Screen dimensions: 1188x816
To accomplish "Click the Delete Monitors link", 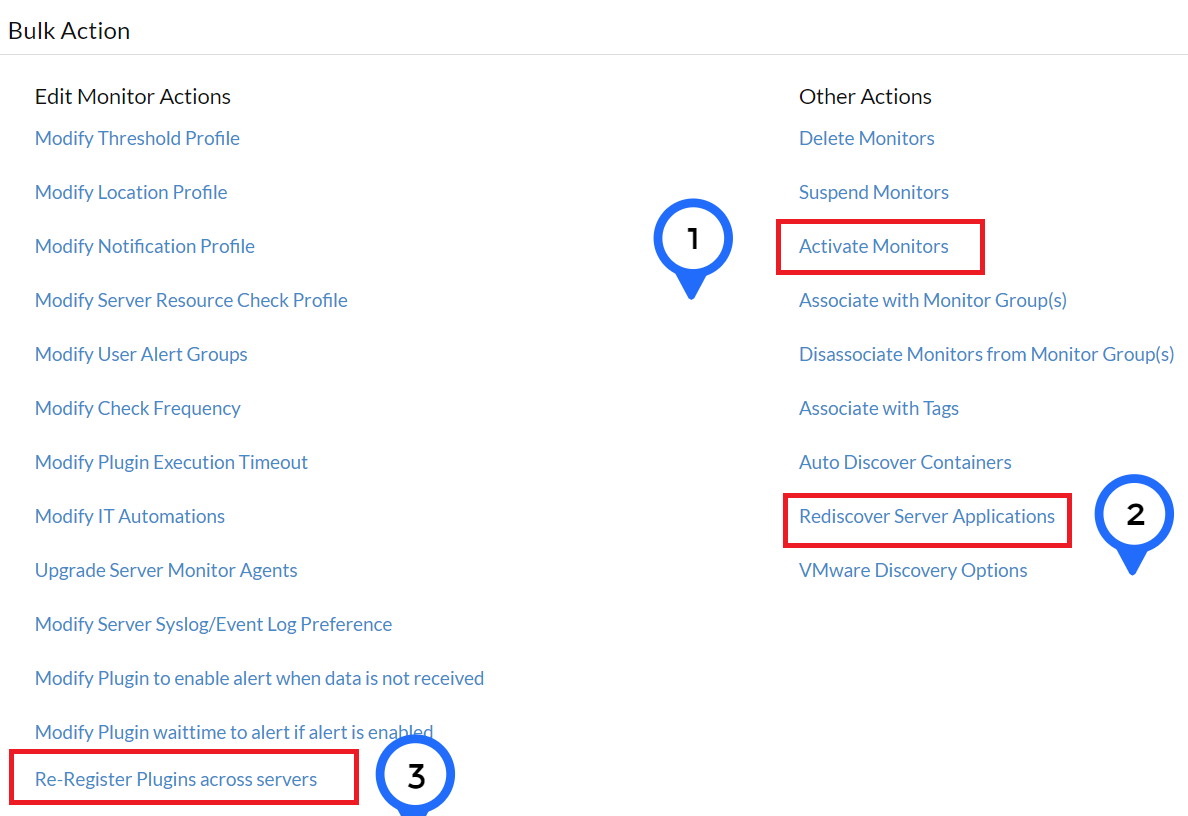I will 866,138.
